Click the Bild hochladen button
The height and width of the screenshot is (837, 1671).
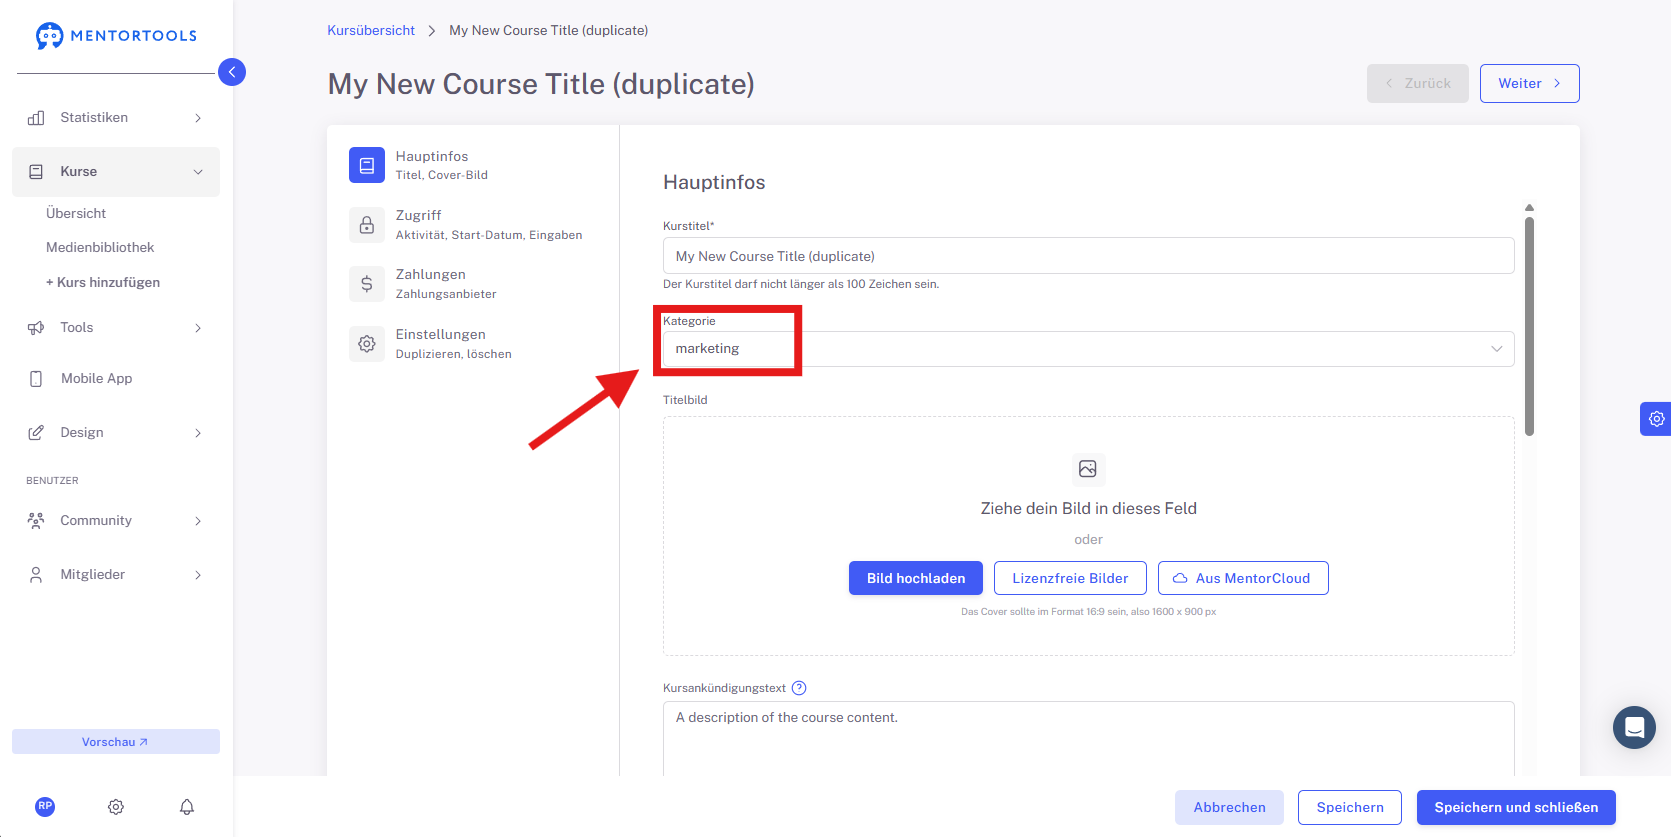(916, 578)
